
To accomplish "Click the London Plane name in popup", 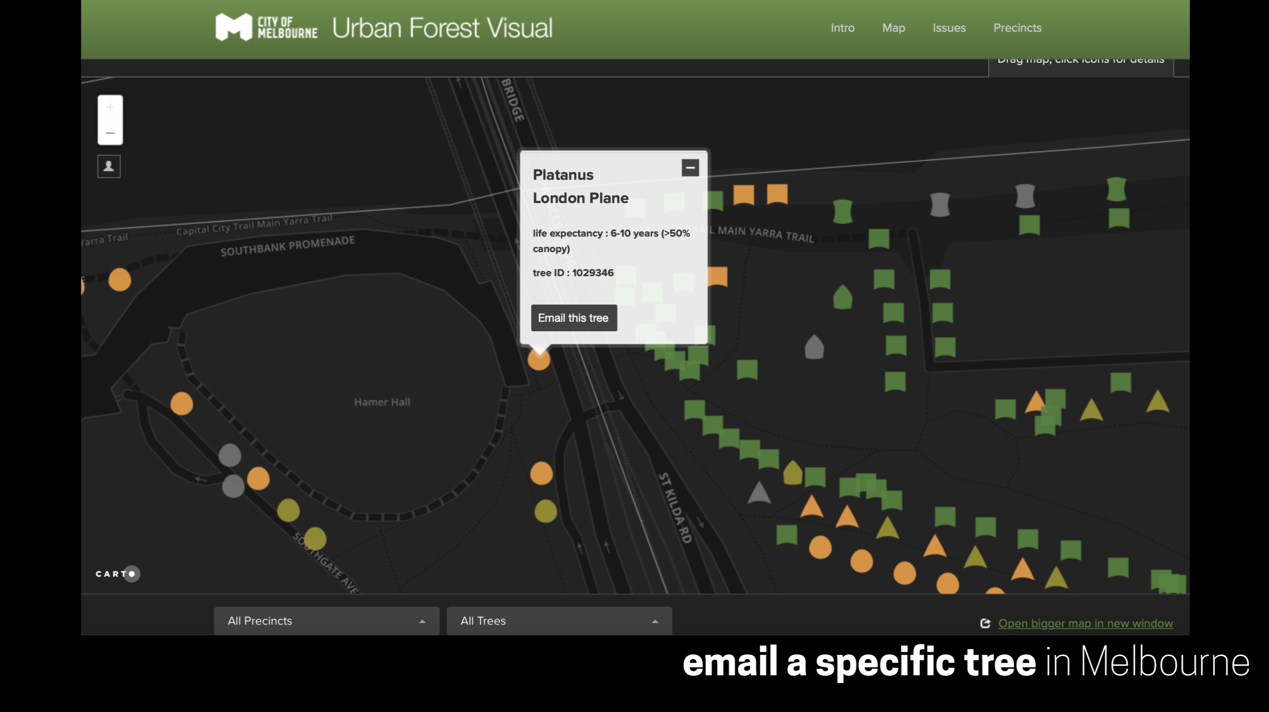I will click(581, 198).
